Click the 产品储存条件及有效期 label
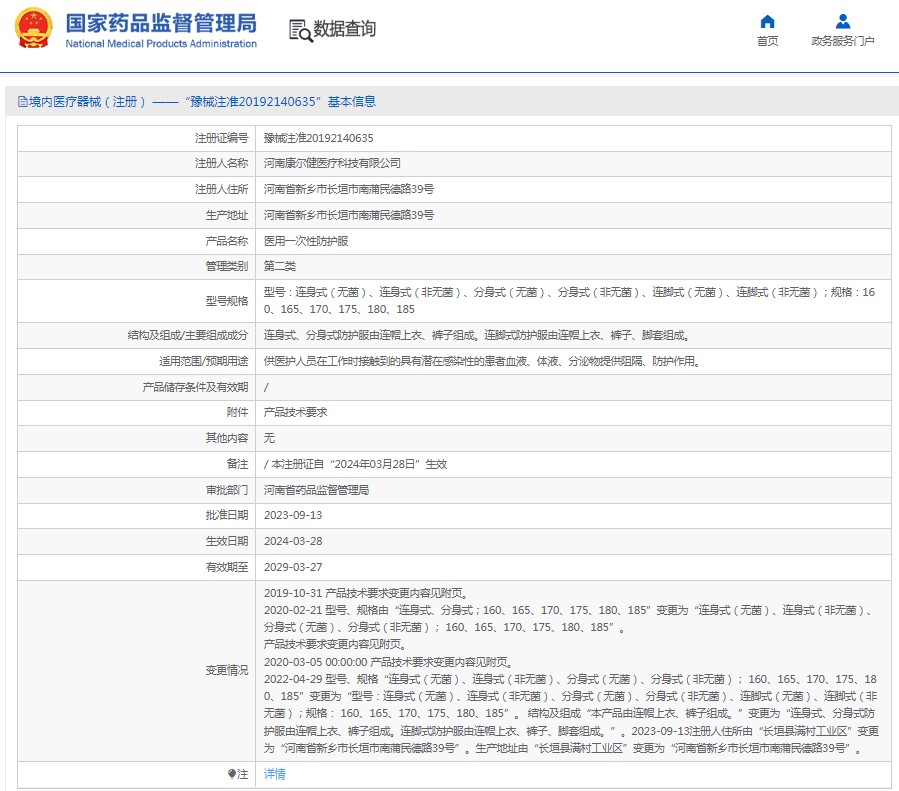The width and height of the screenshot is (899, 791). click(x=195, y=387)
